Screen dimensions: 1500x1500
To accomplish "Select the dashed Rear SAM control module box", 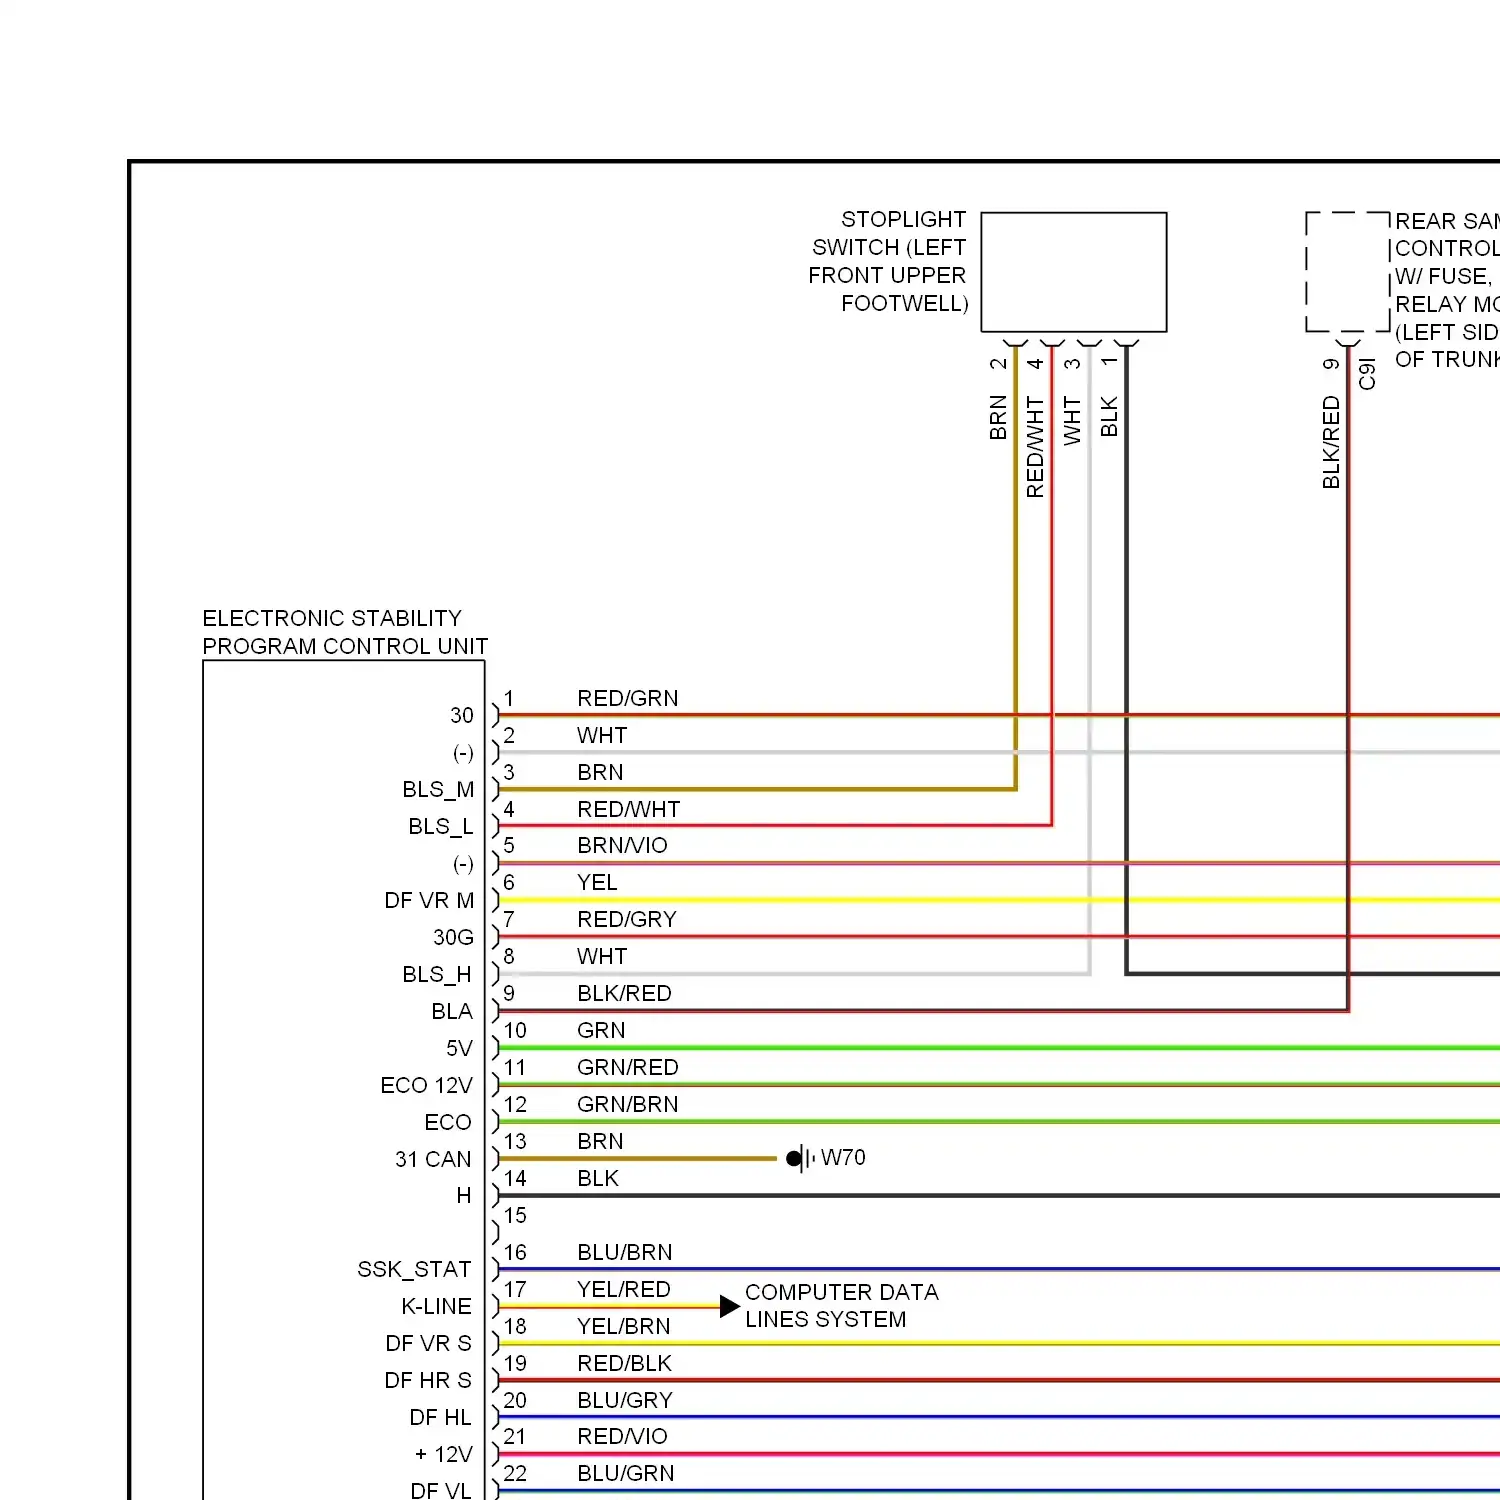I will click(1348, 272).
